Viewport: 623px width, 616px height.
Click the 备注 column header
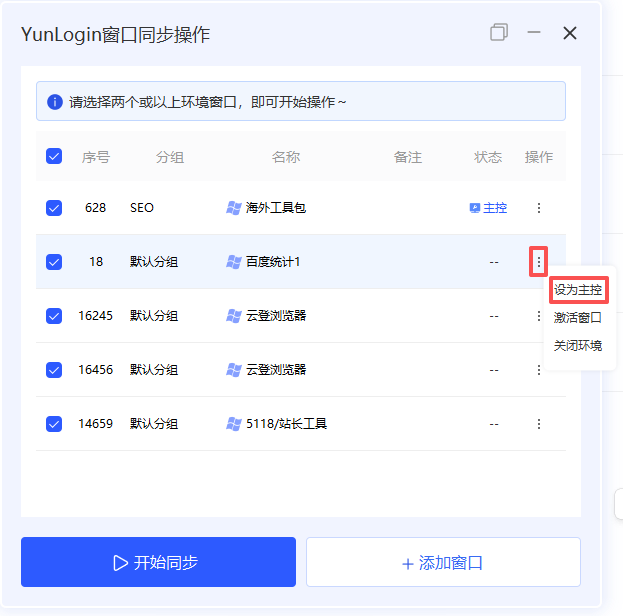pos(408,157)
